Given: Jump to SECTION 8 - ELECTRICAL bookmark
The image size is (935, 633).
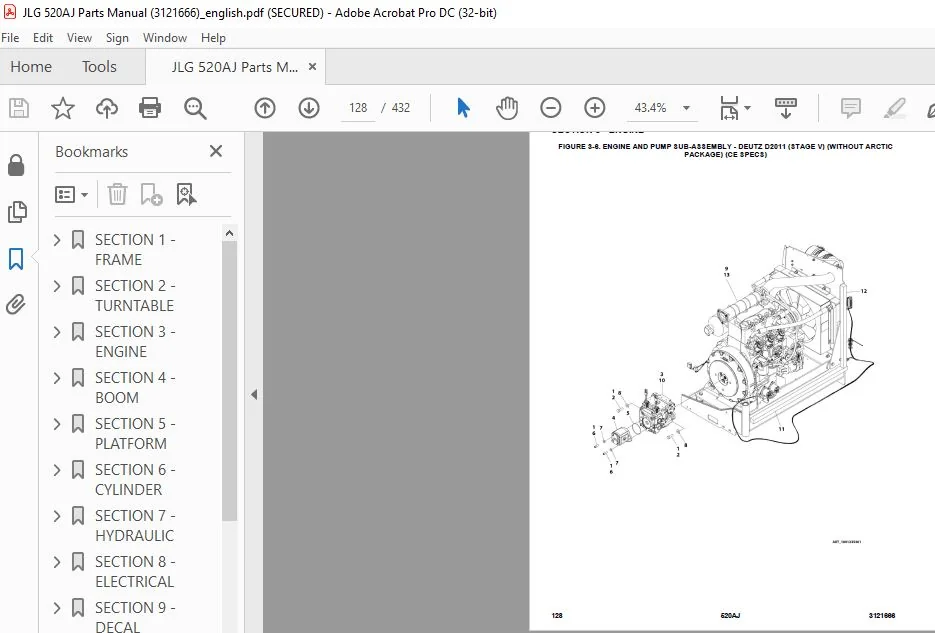Looking at the screenshot, I should [135, 572].
